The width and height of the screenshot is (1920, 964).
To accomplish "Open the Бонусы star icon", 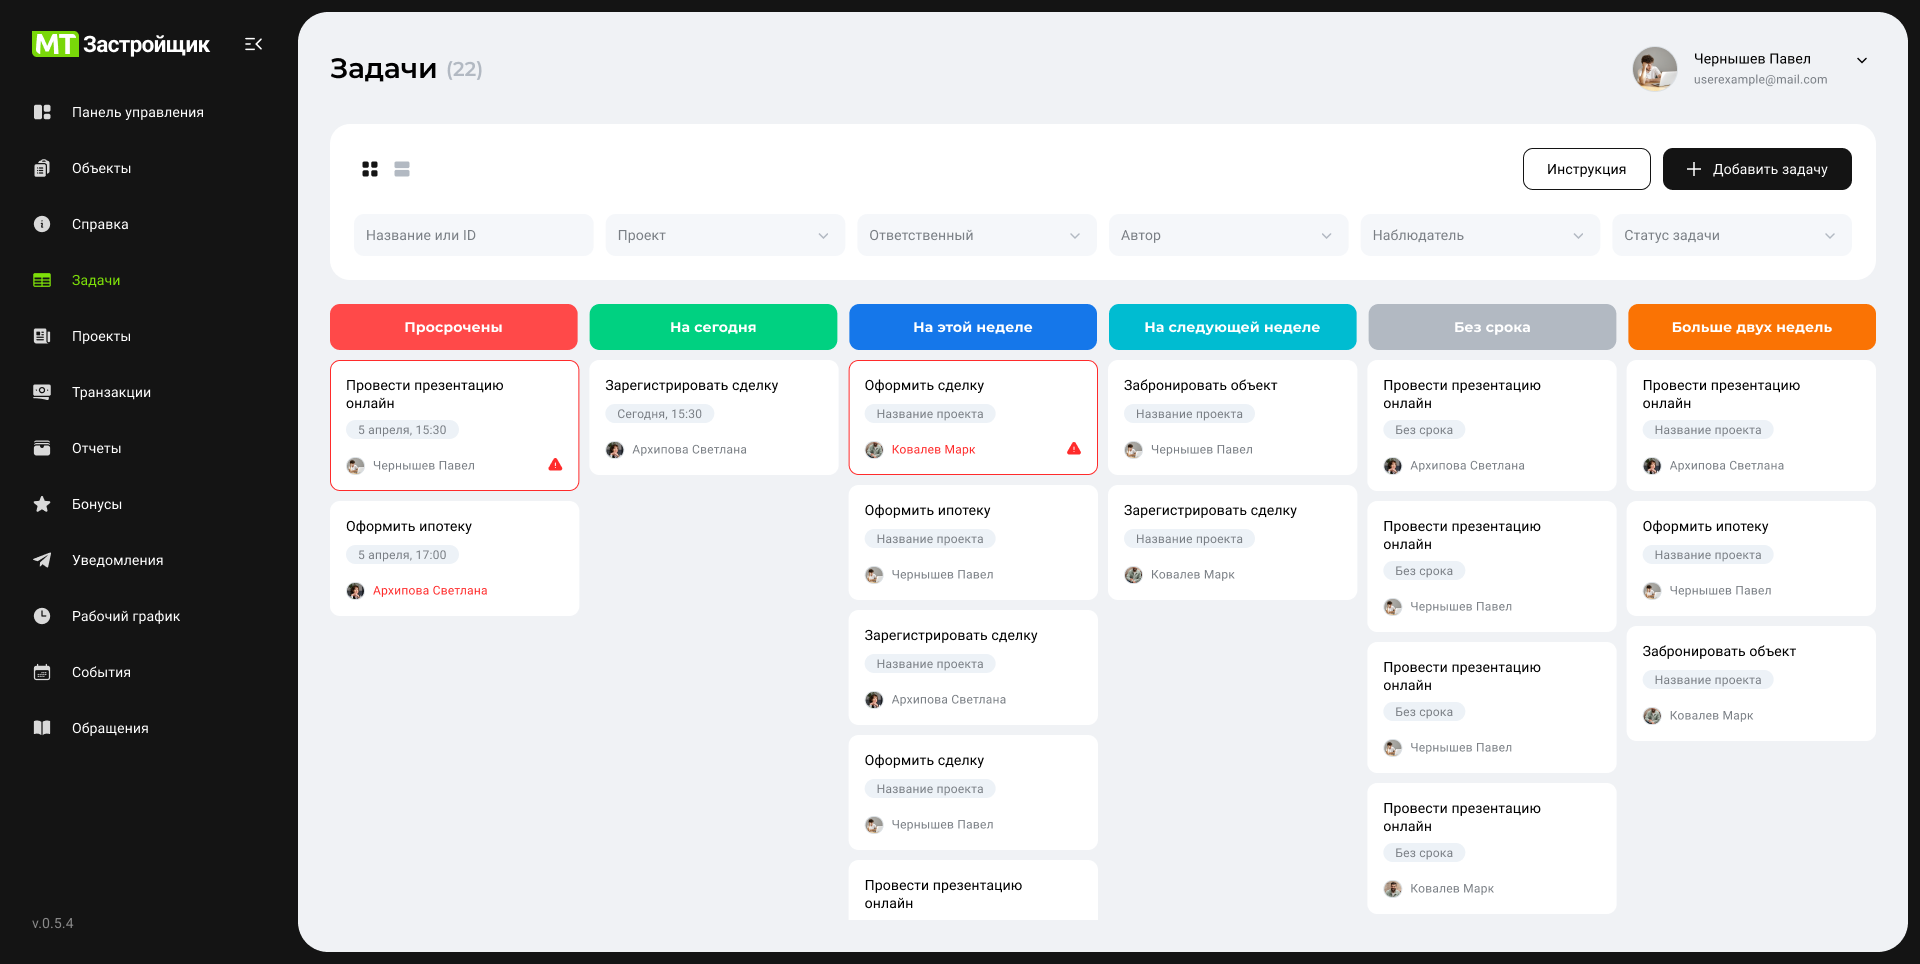I will (x=42, y=504).
